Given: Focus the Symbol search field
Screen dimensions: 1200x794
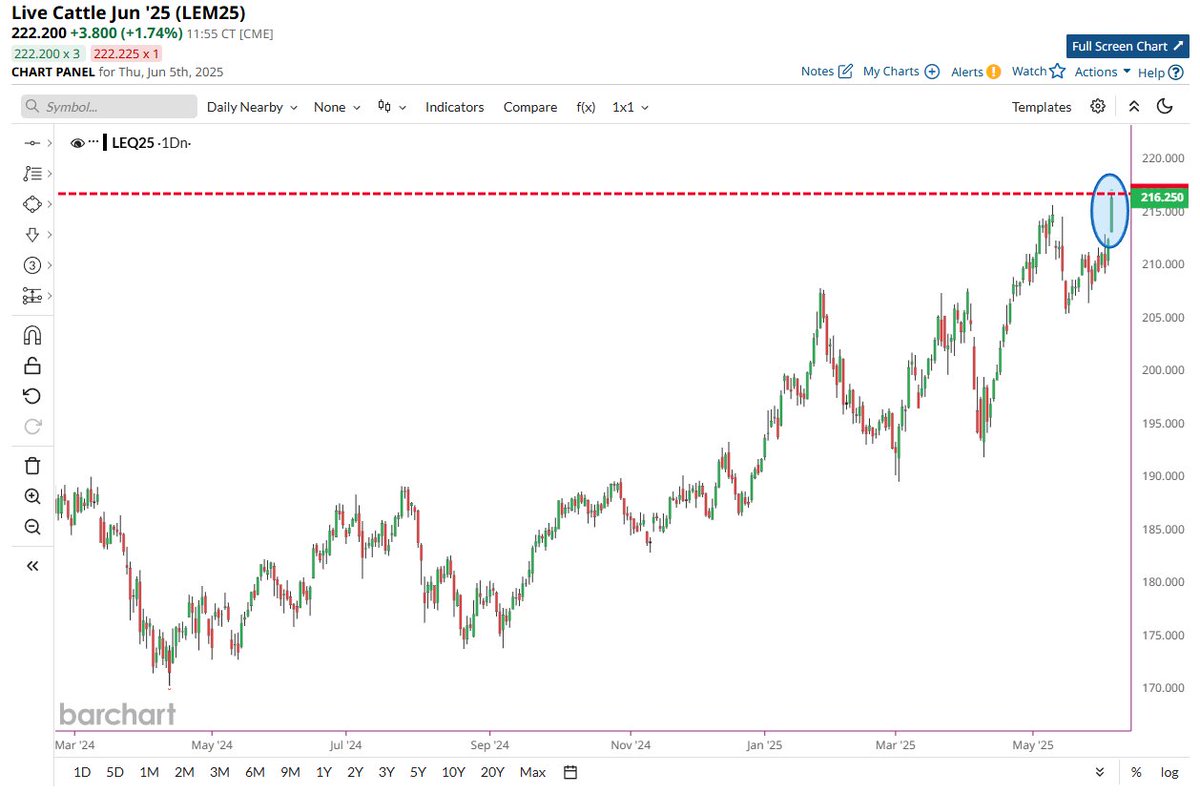Looking at the screenshot, I should pos(110,107).
